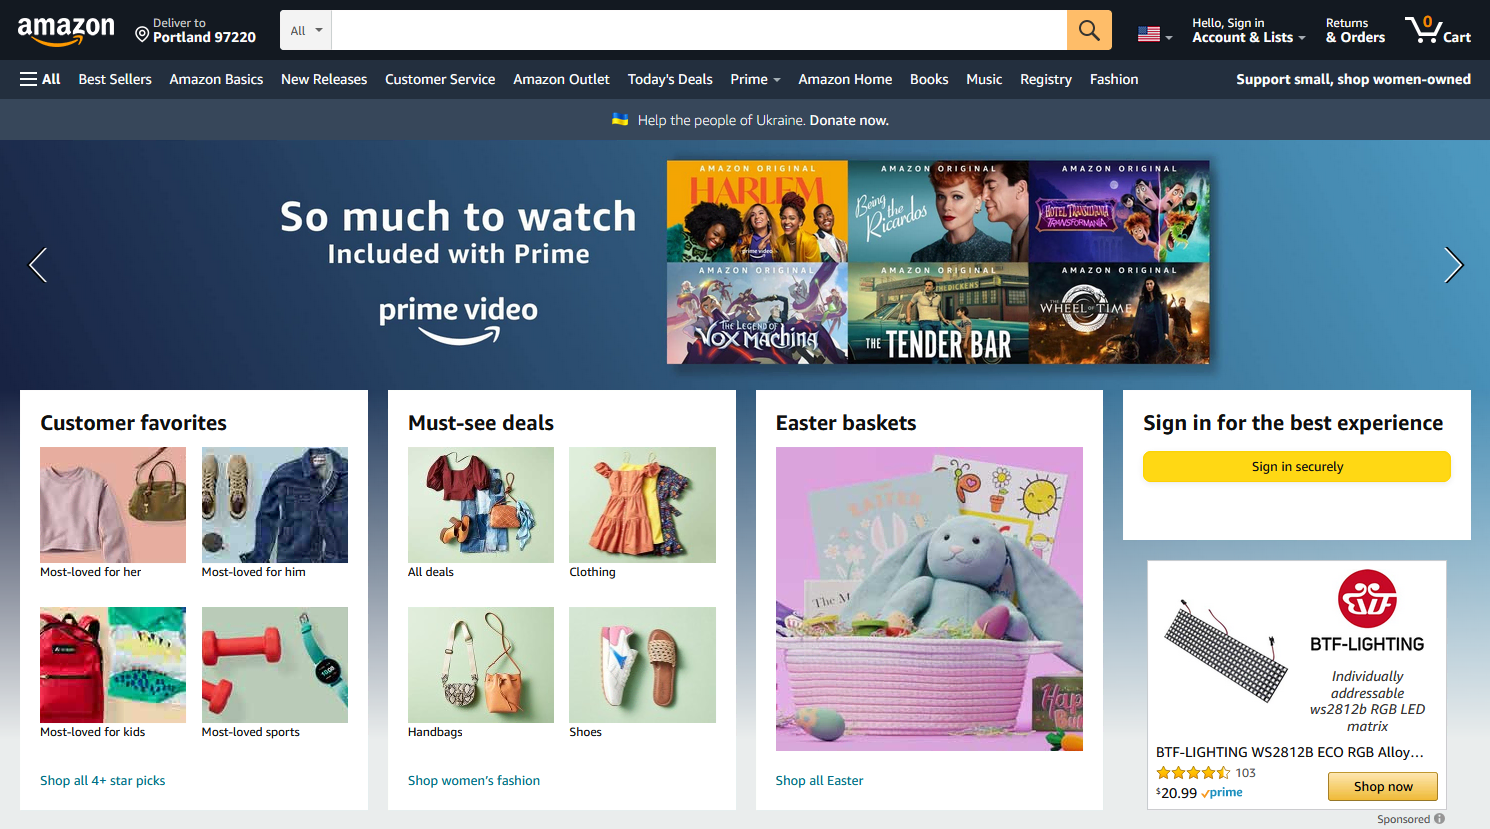Go to Today's Deals
This screenshot has width=1490, height=829.
coord(670,79)
